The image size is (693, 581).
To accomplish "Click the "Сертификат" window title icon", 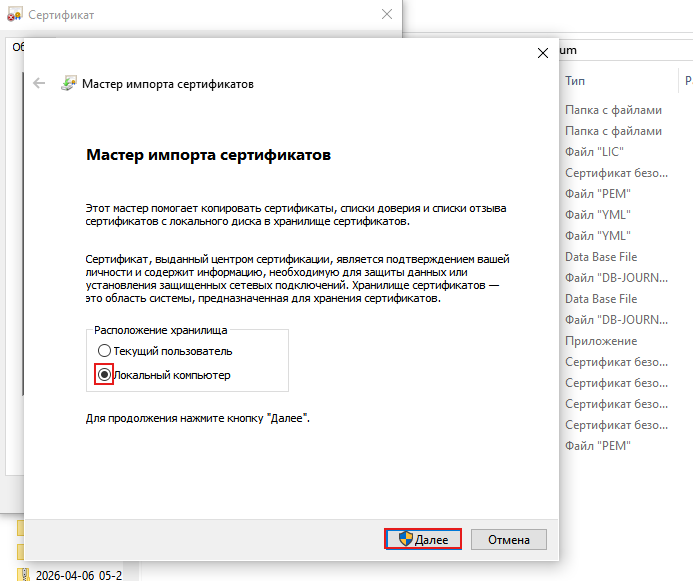I will click(x=14, y=15).
